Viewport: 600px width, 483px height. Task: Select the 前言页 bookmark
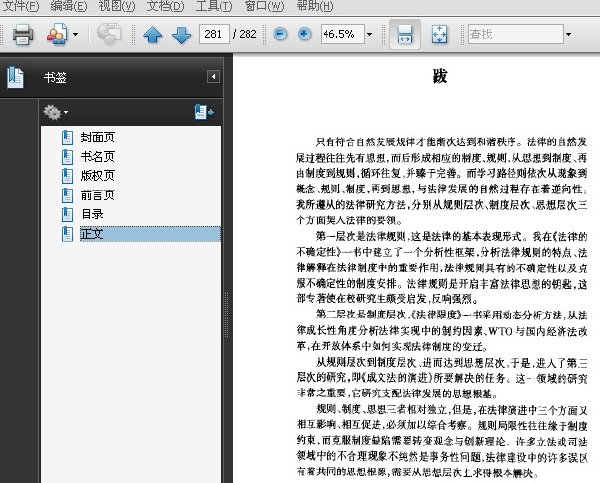98,195
